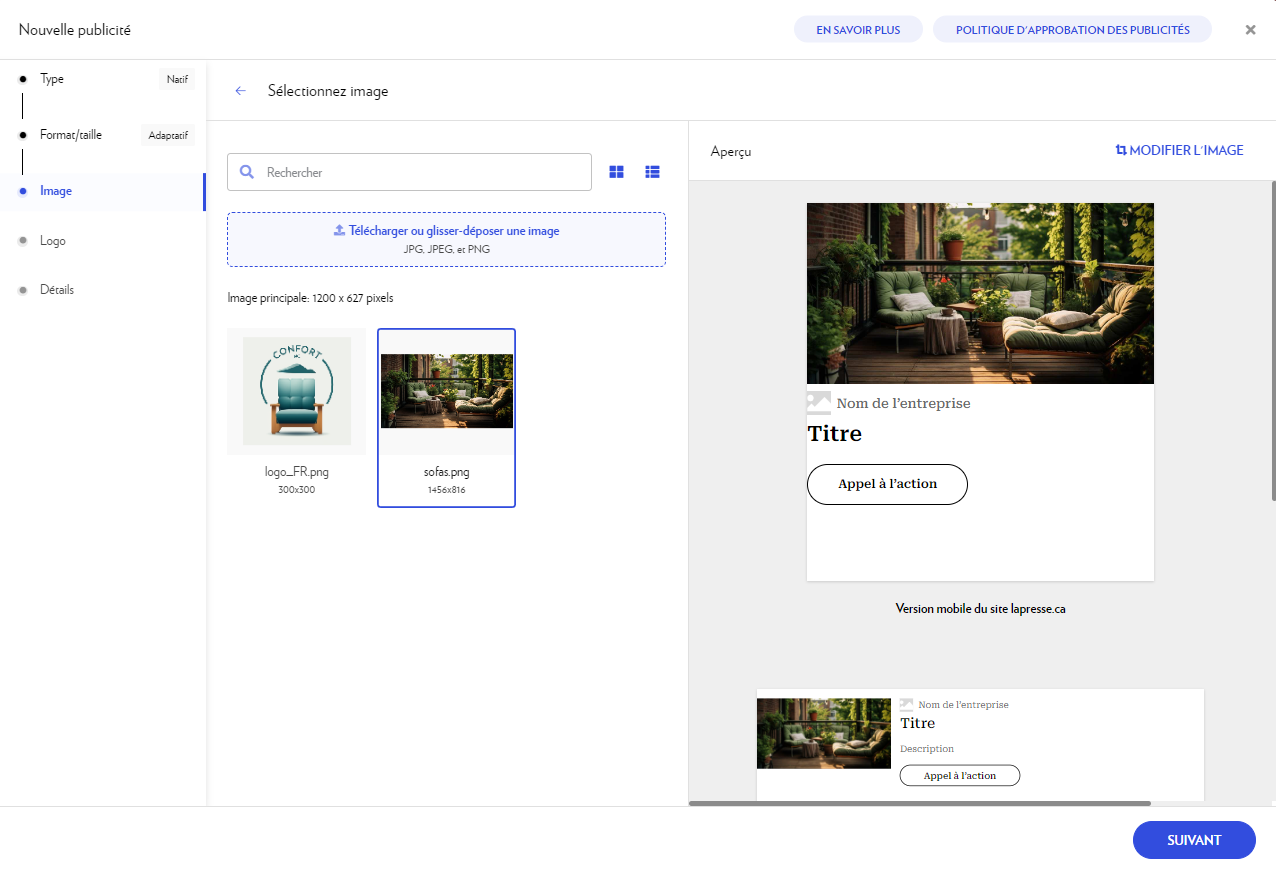The height and width of the screenshot is (870, 1276).
Task: Click the company logo placeholder in mobile preview
Action: [818, 403]
